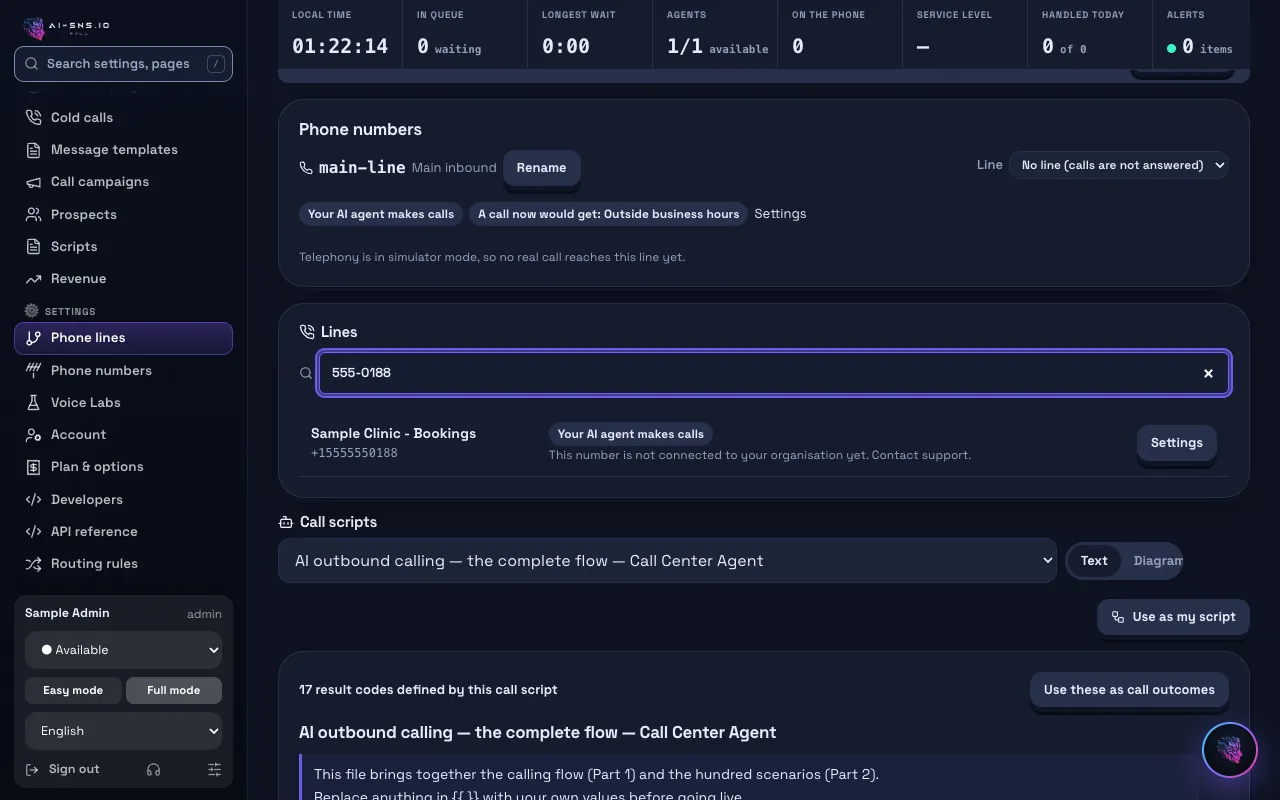Click the Voice Labs flask icon
The height and width of the screenshot is (800, 1280).
[33, 402]
